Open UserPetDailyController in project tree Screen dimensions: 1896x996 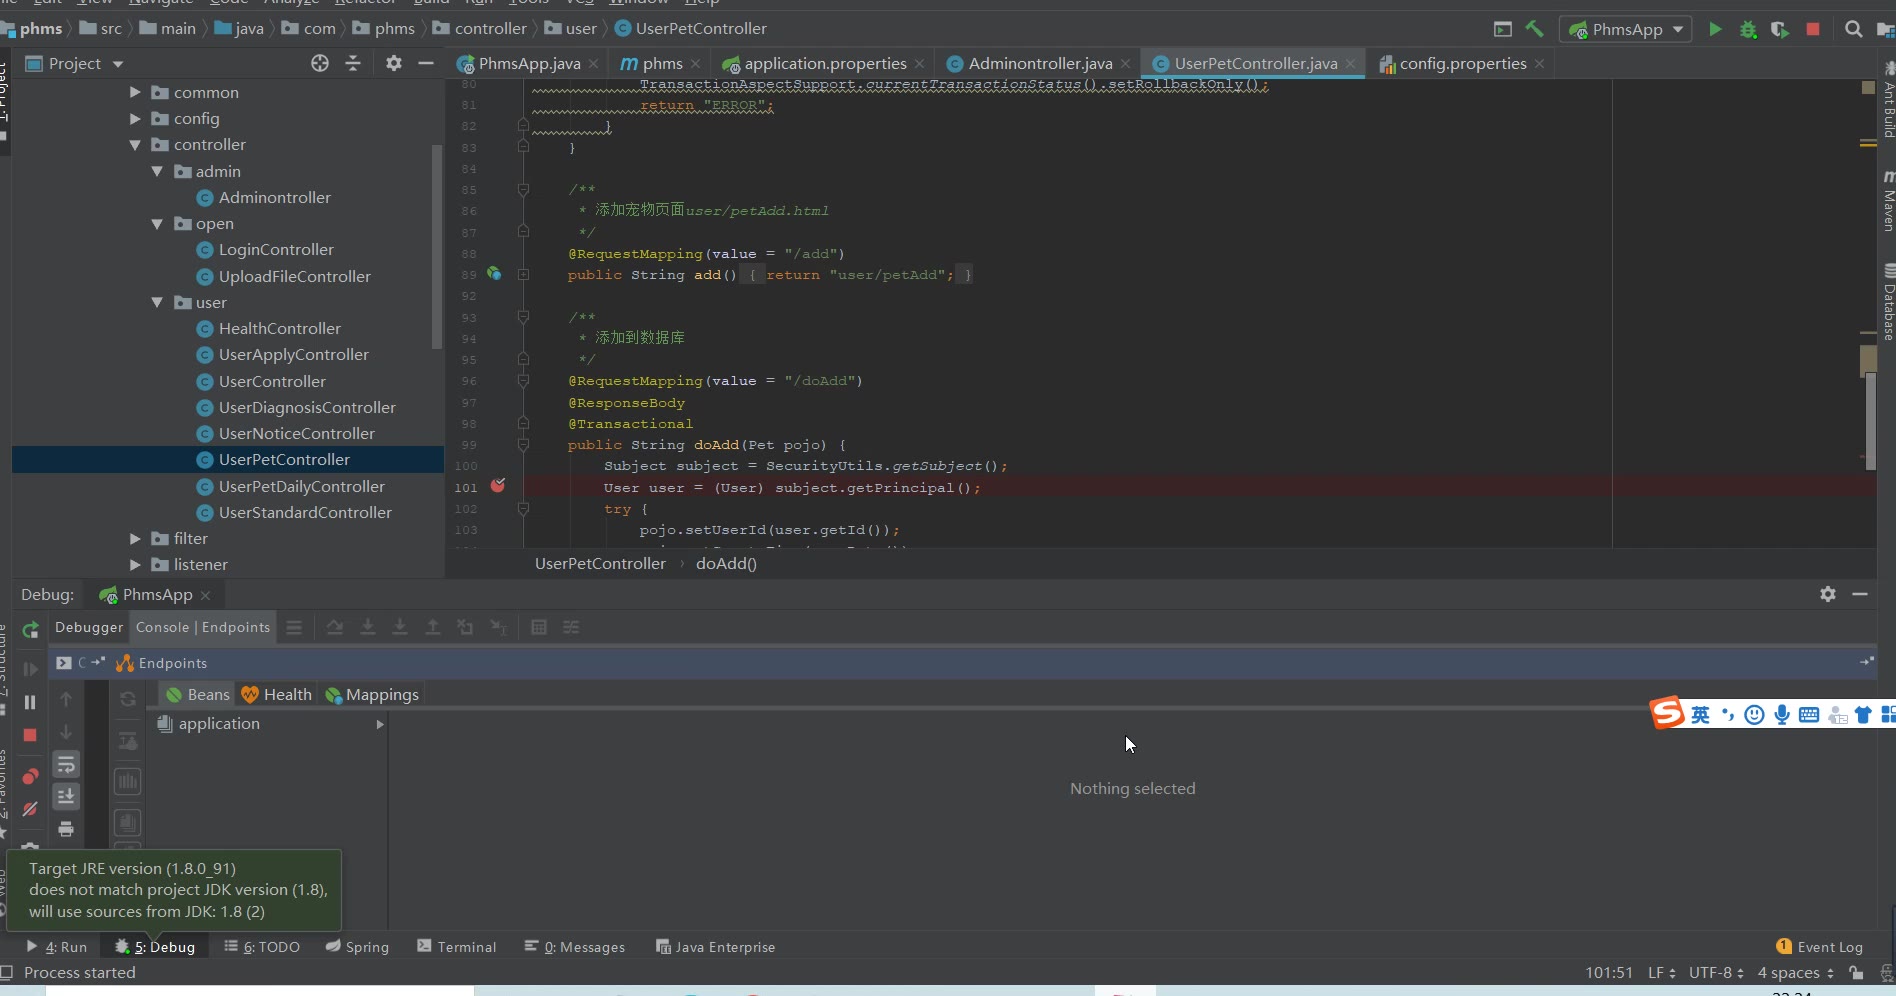pyautogui.click(x=301, y=487)
